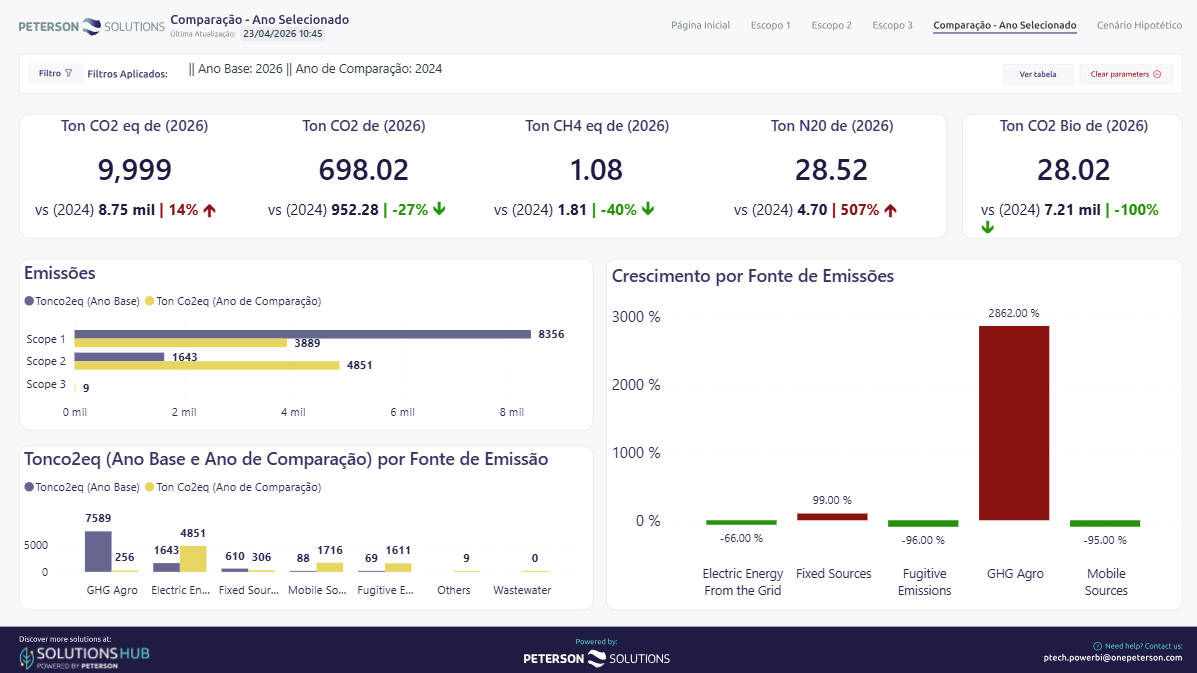
Task: Select Scope 1 comparison bar 3889
Action: [181, 343]
